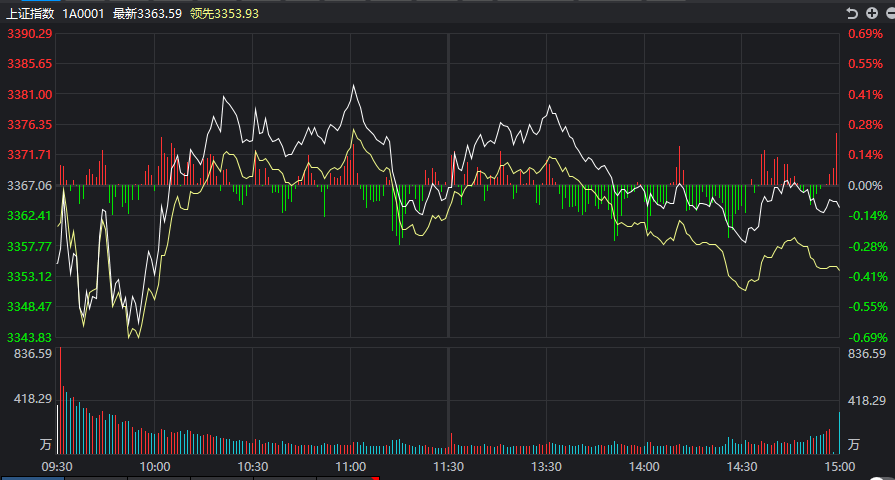895x480 pixels.
Task: Select the 09:30 market open time marker
Action: (57, 467)
